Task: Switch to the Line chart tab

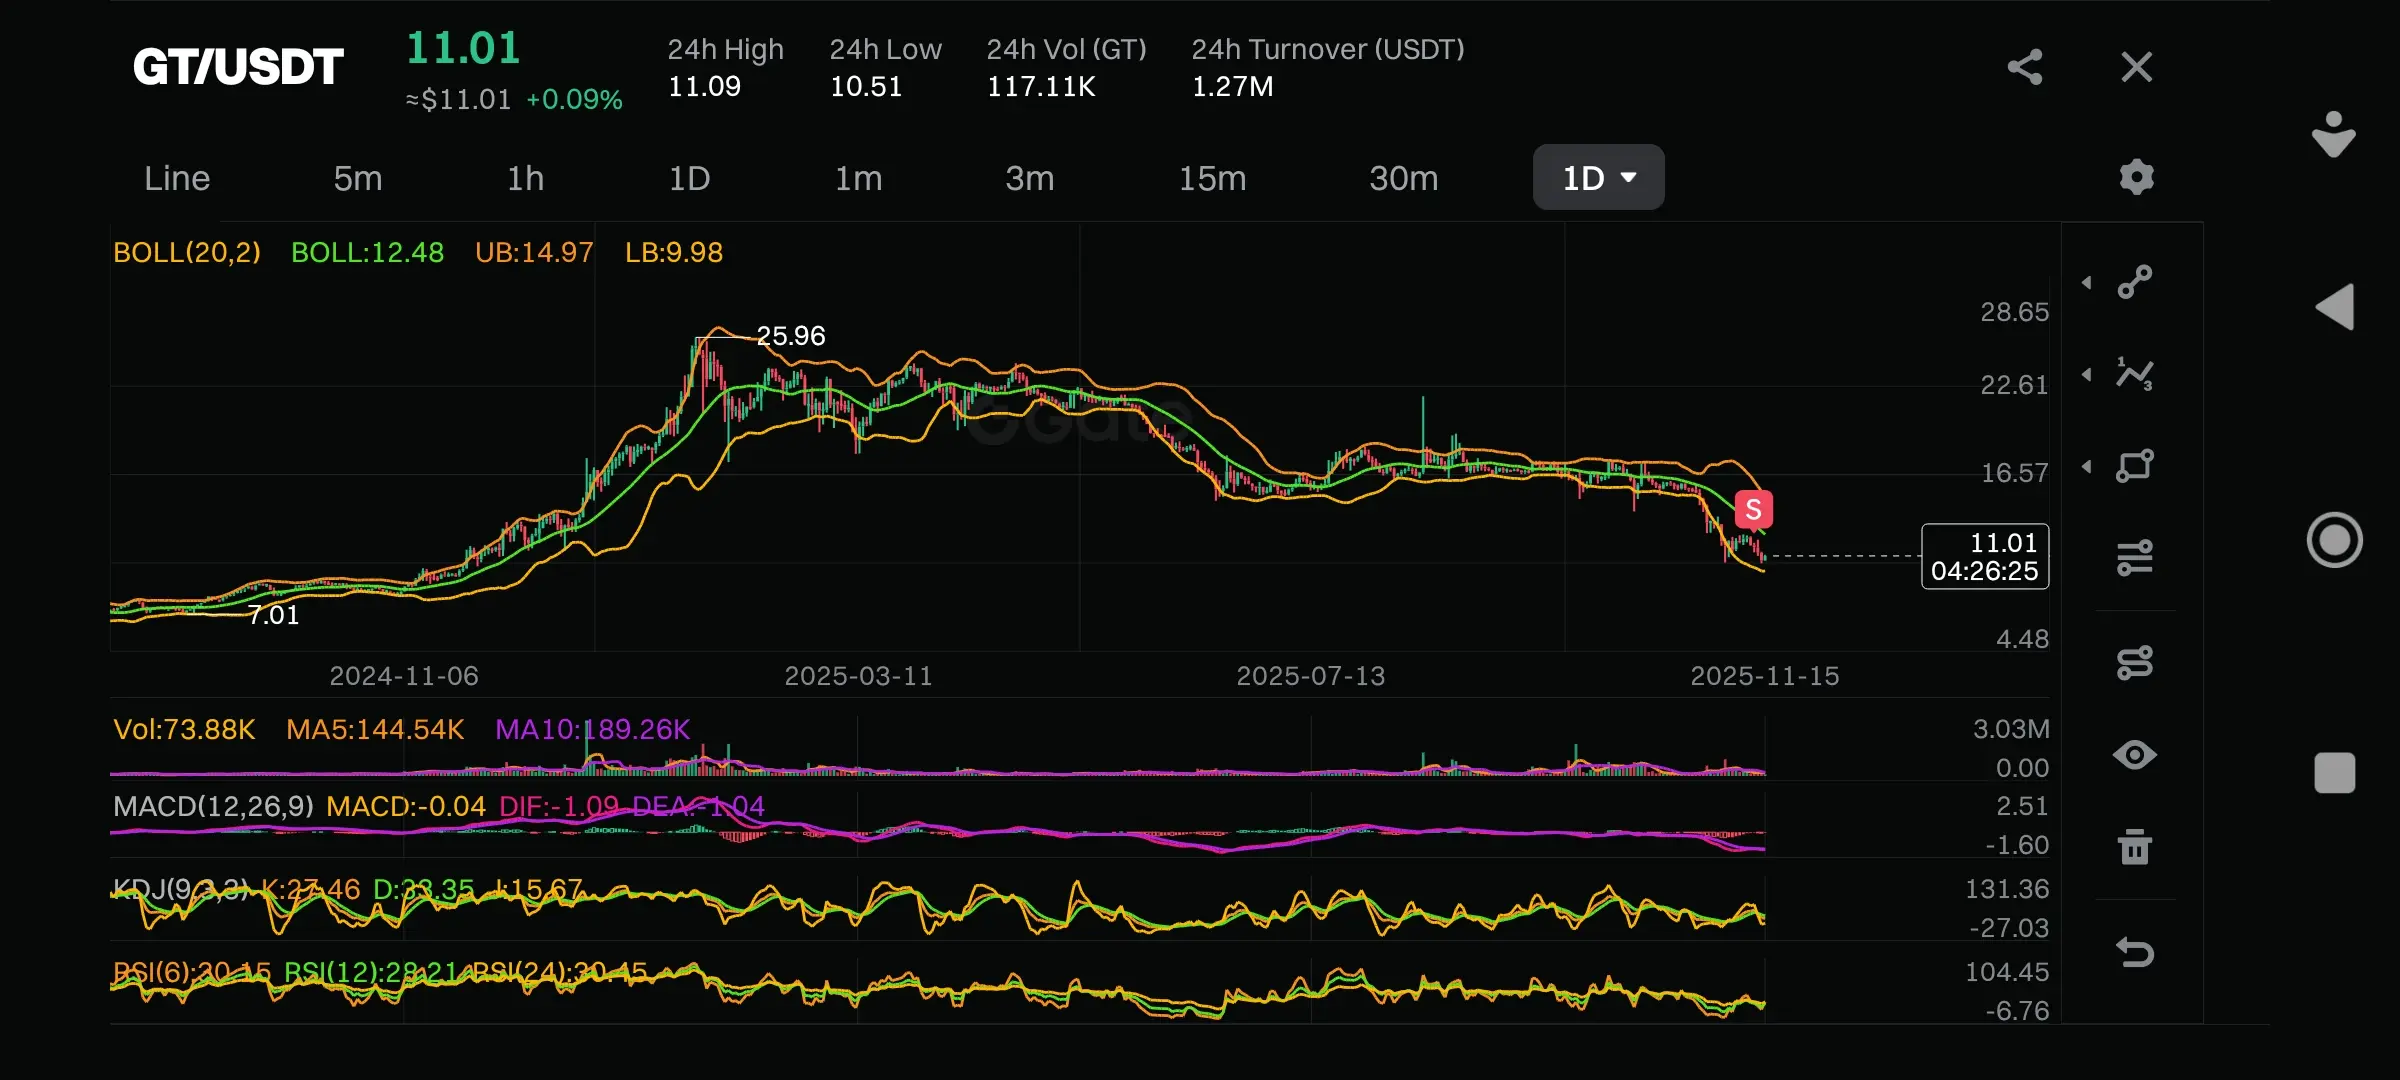Action: click(x=177, y=178)
